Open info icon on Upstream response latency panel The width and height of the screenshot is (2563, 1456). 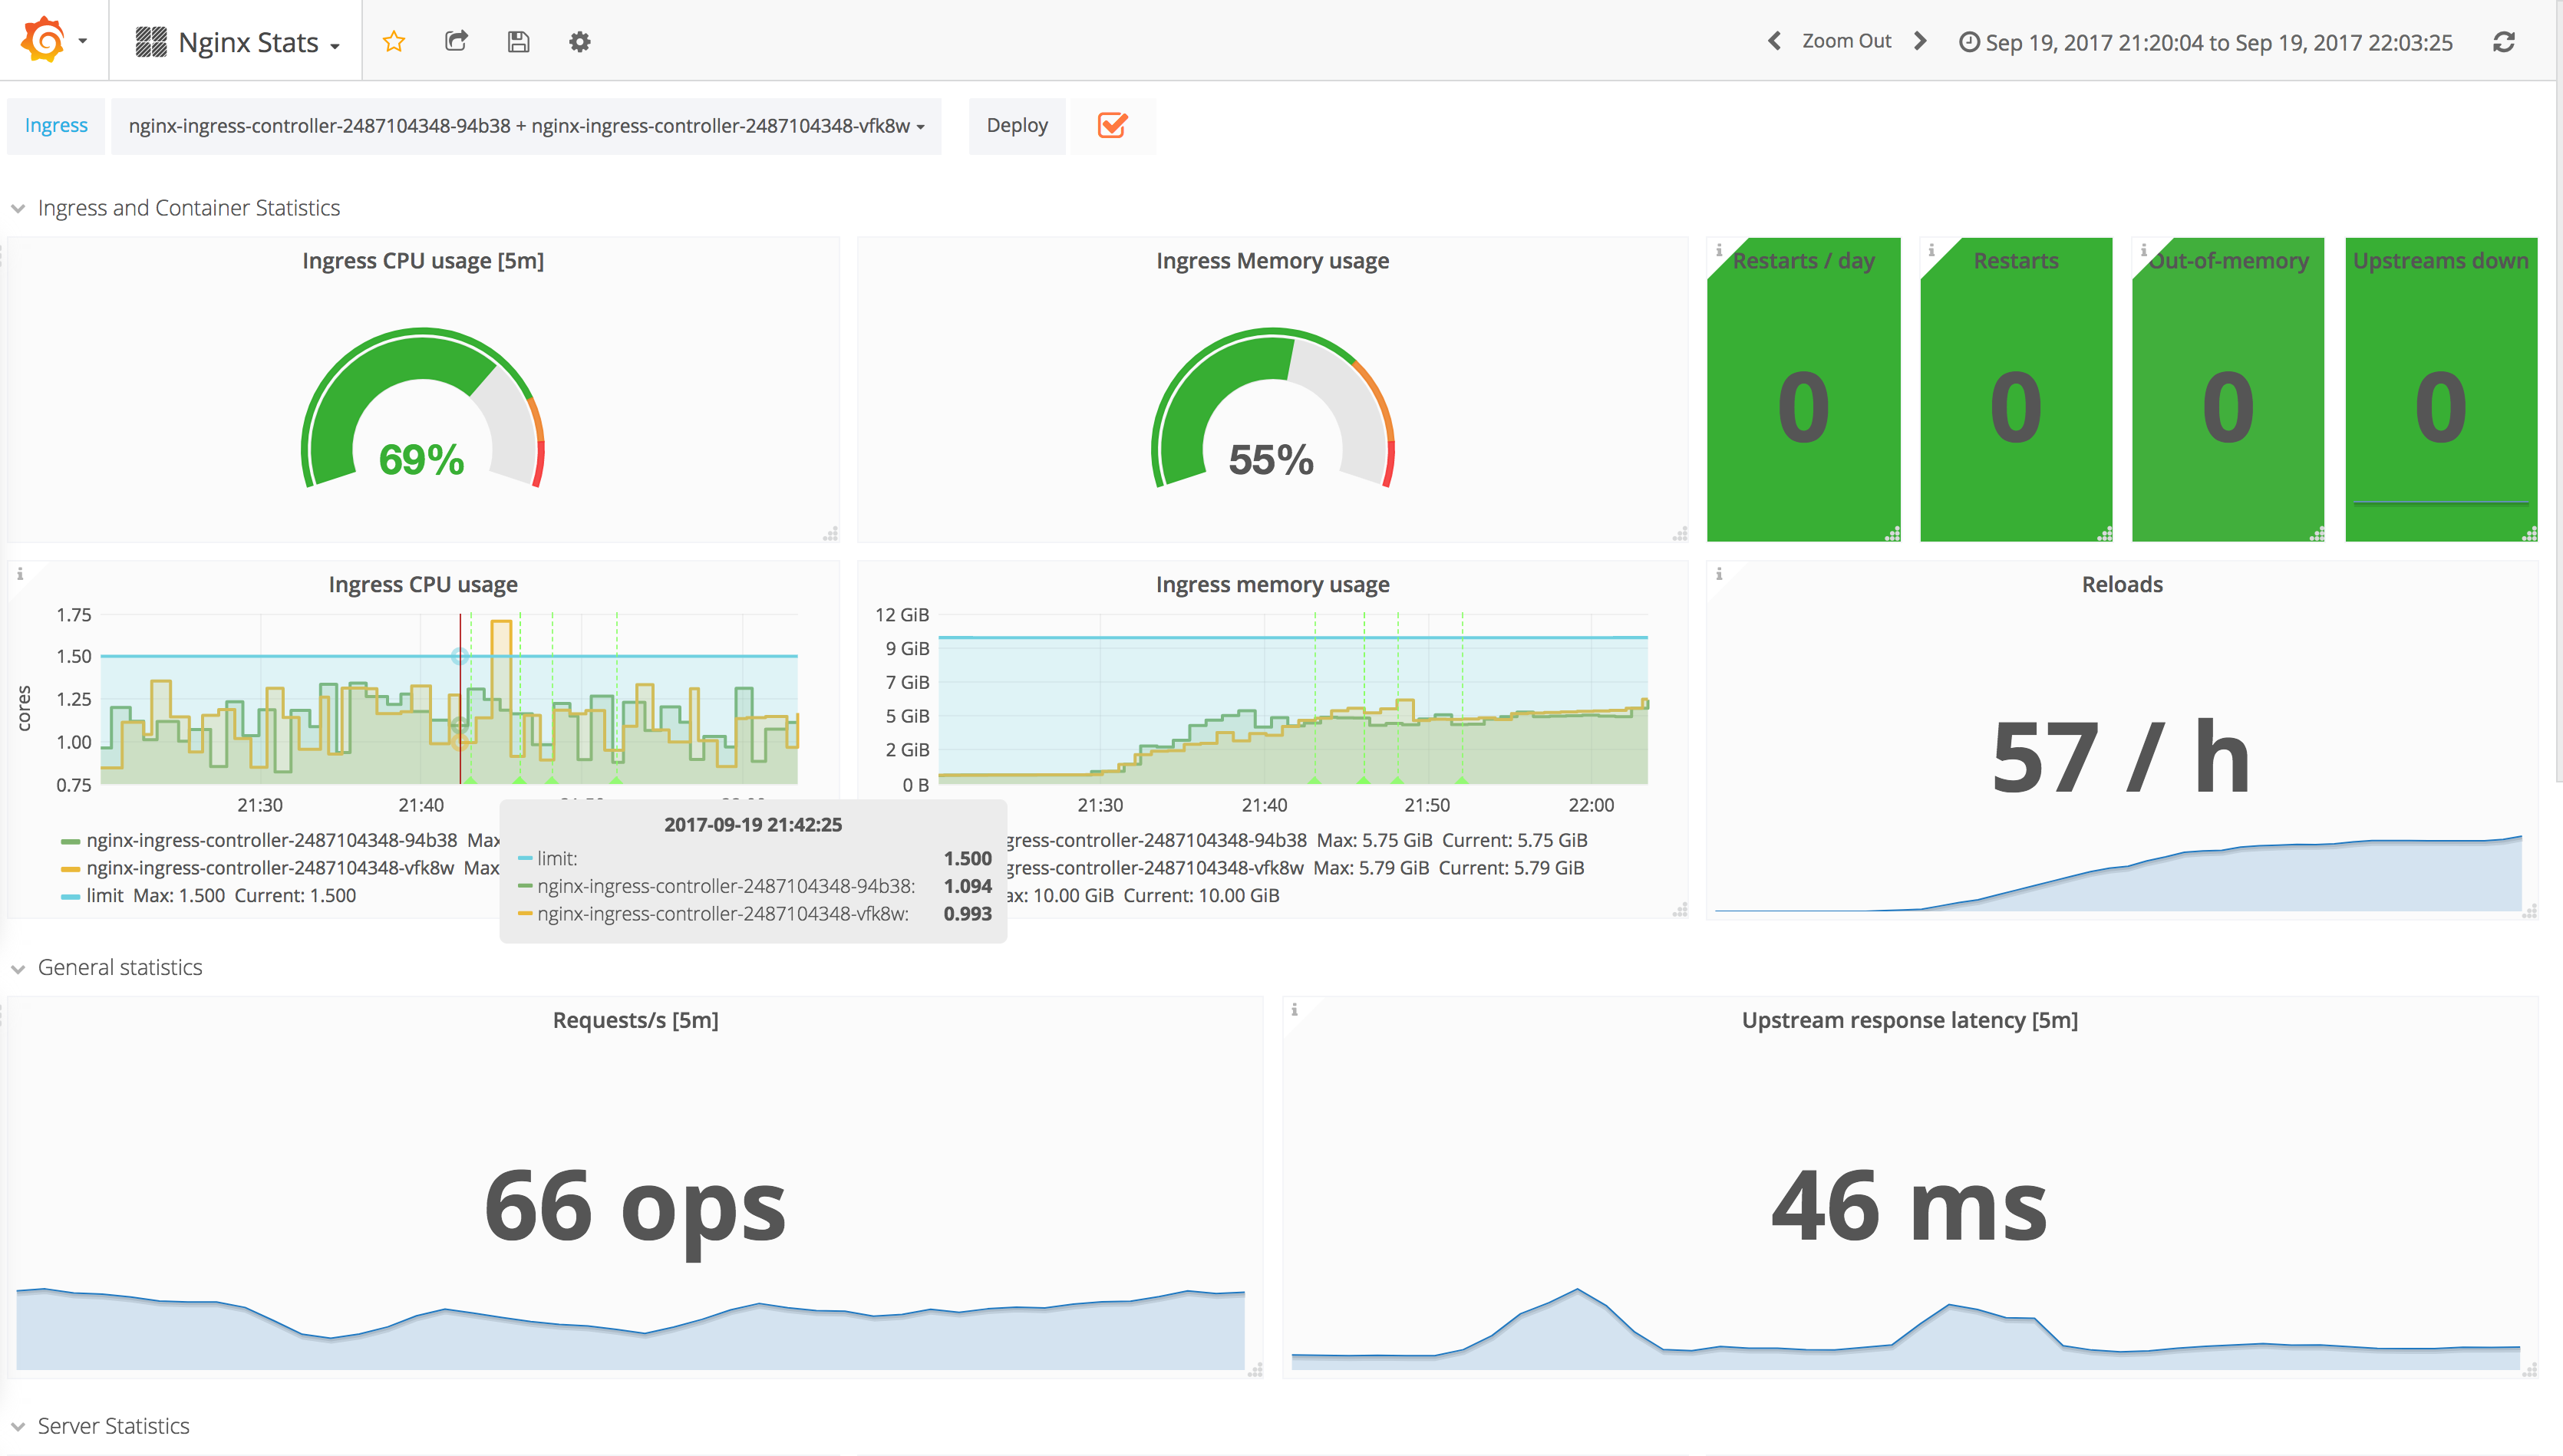(1294, 1010)
